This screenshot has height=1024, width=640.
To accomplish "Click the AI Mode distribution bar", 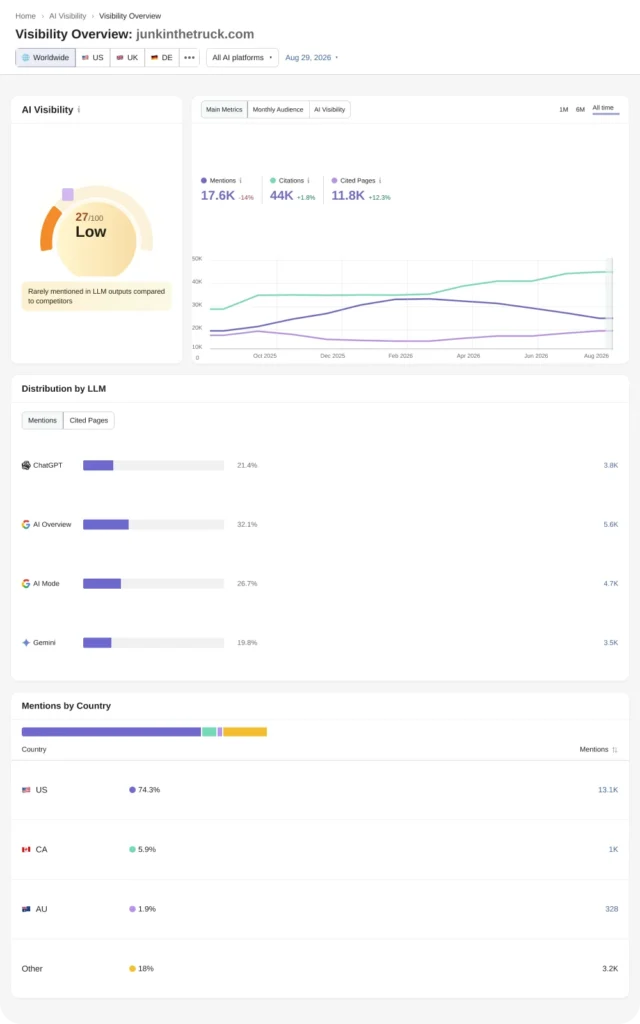I will pyautogui.click(x=153, y=583).
